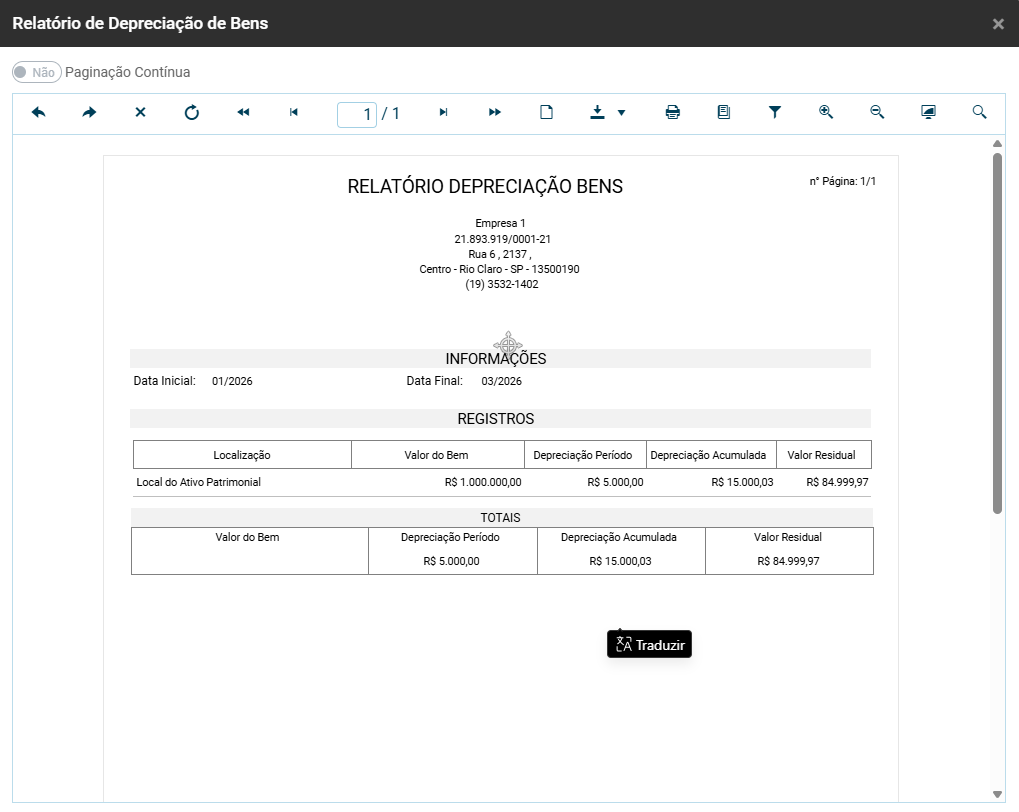Print the depreciation report
1019x812 pixels.
673,113
